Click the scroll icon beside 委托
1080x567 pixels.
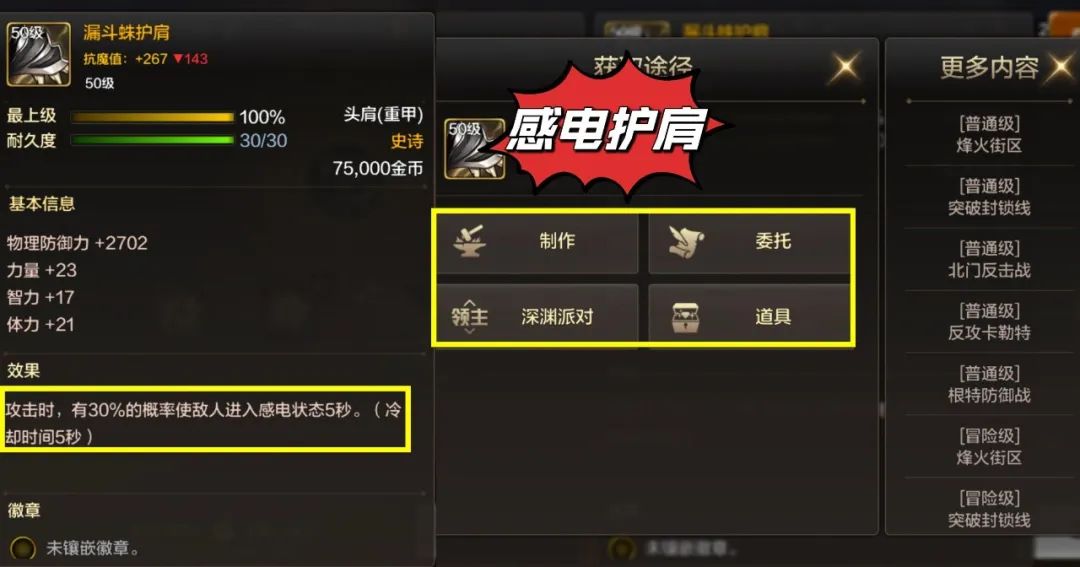pyautogui.click(x=686, y=242)
